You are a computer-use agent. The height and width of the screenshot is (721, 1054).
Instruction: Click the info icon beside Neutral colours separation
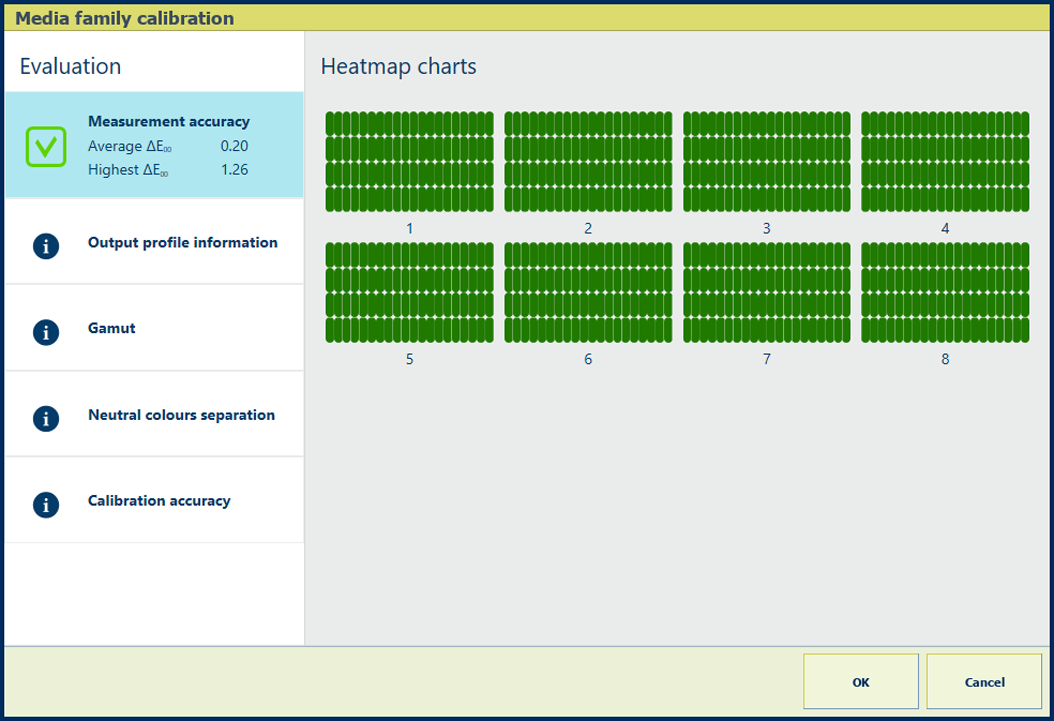click(x=46, y=418)
